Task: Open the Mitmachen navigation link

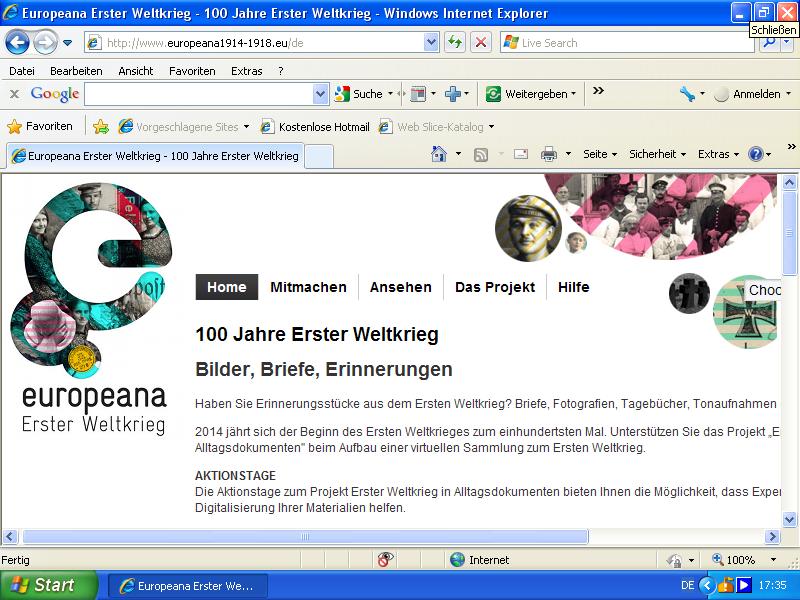Action: [308, 287]
